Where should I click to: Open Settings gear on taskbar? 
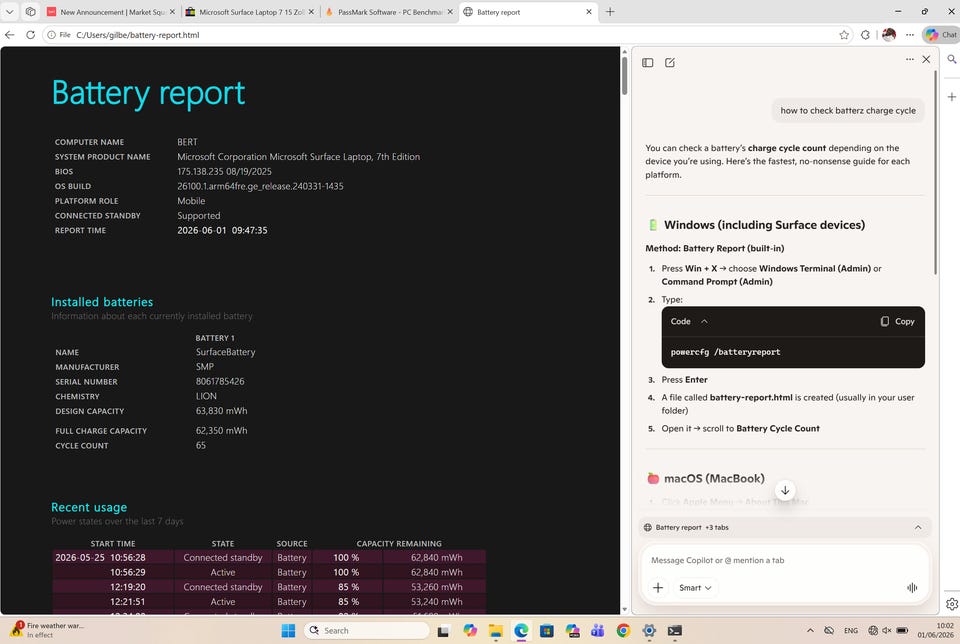coord(649,631)
